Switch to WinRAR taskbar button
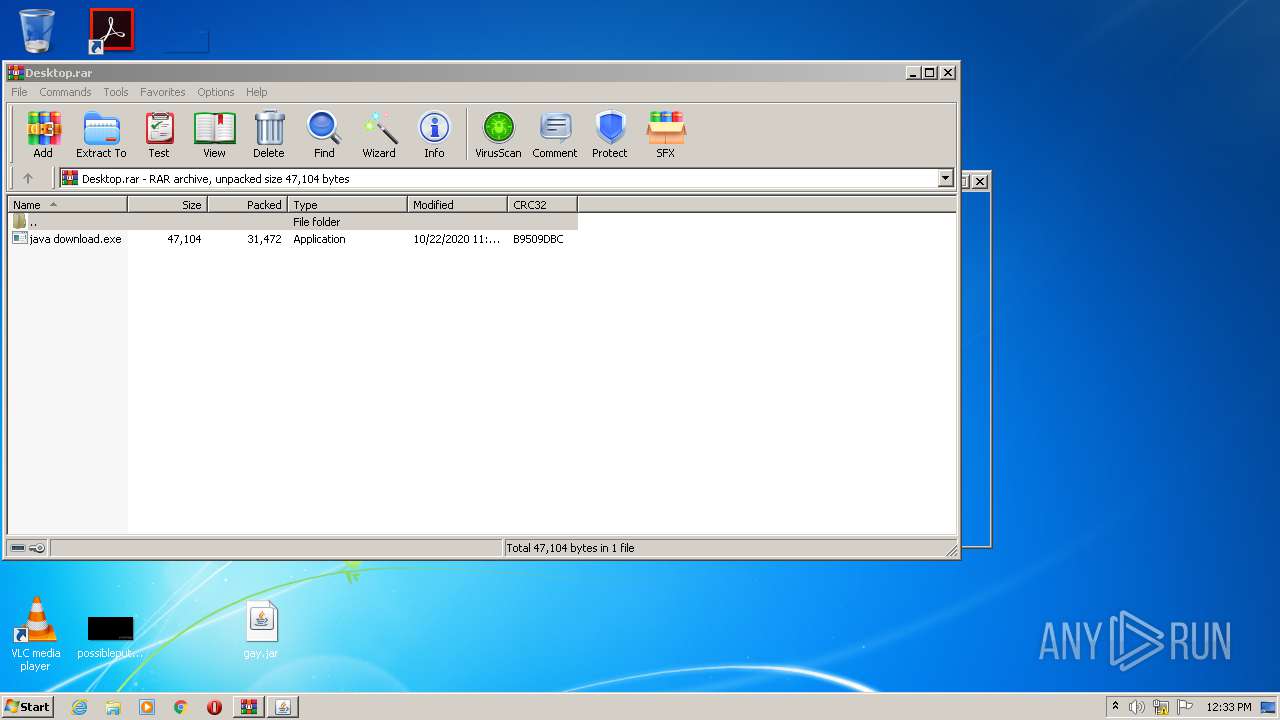 (249, 707)
